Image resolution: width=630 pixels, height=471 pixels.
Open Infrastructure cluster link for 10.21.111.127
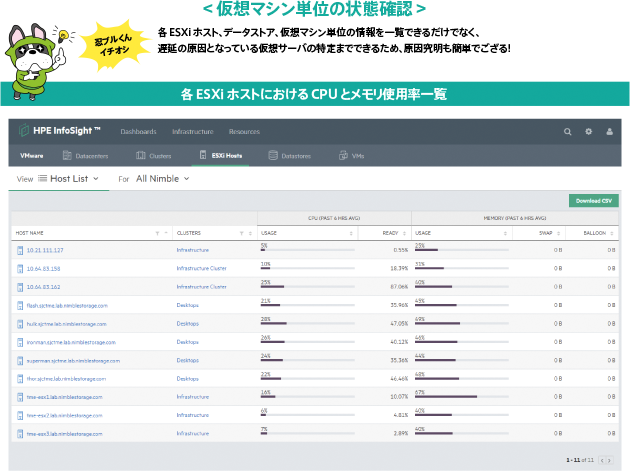point(193,250)
